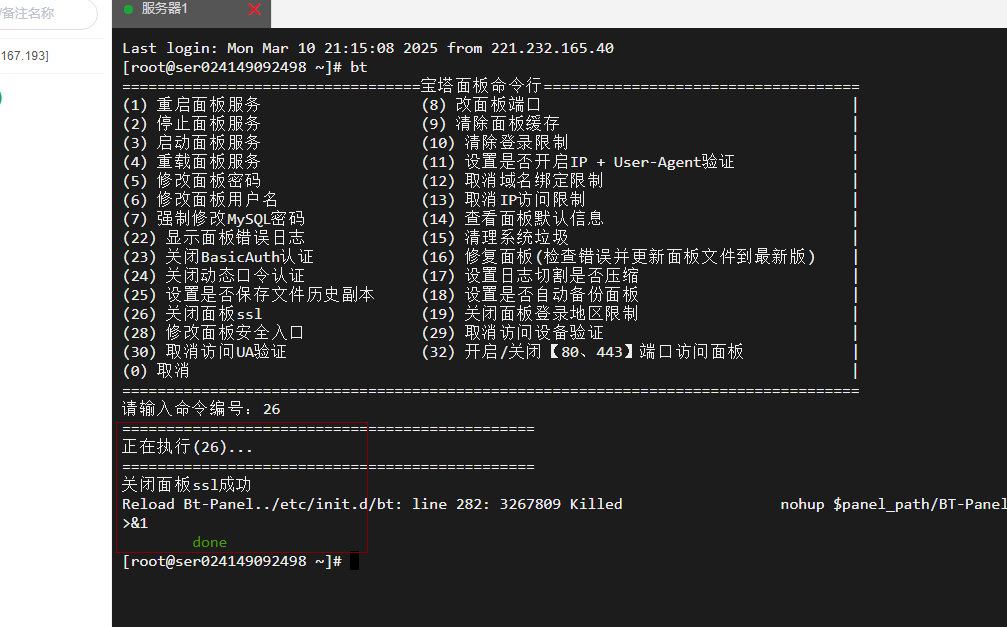Viewport: 1007px width, 627px height.
Task: Click option (8) 改面板端口 text
Action: (x=481, y=104)
